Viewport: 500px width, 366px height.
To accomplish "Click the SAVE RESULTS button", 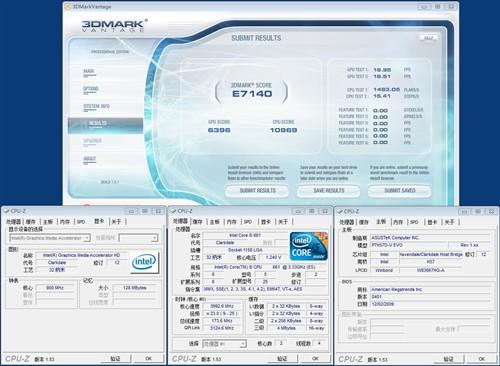I will pyautogui.click(x=329, y=191).
